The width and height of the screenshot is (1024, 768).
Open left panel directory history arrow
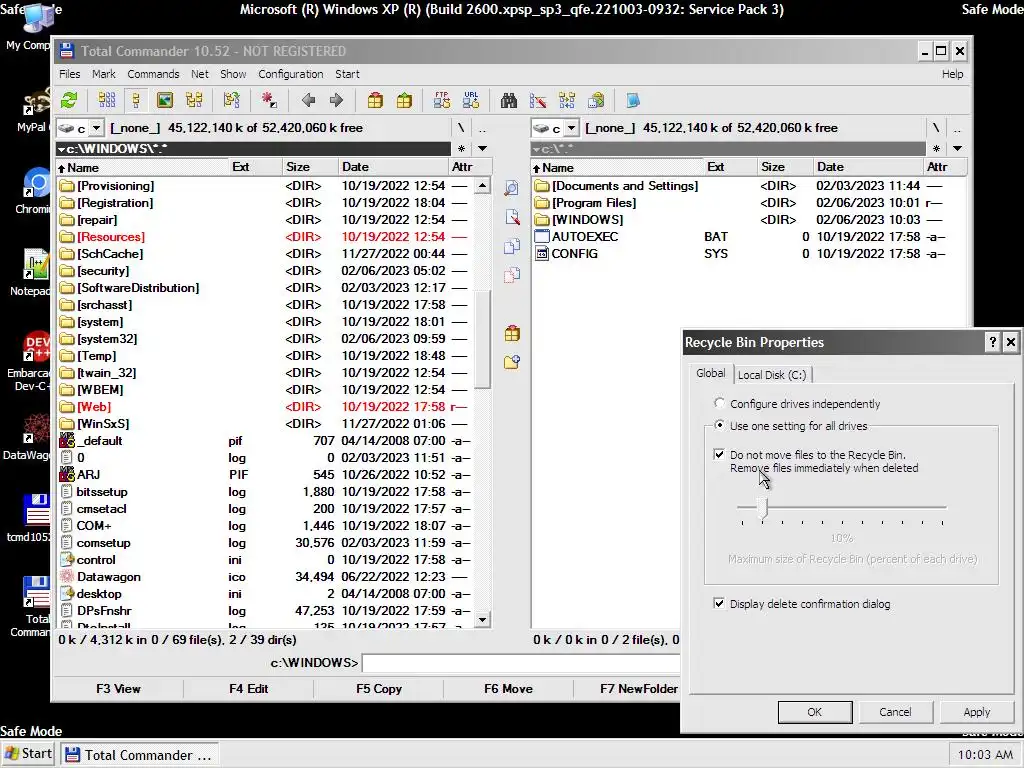pyautogui.click(x=482, y=148)
